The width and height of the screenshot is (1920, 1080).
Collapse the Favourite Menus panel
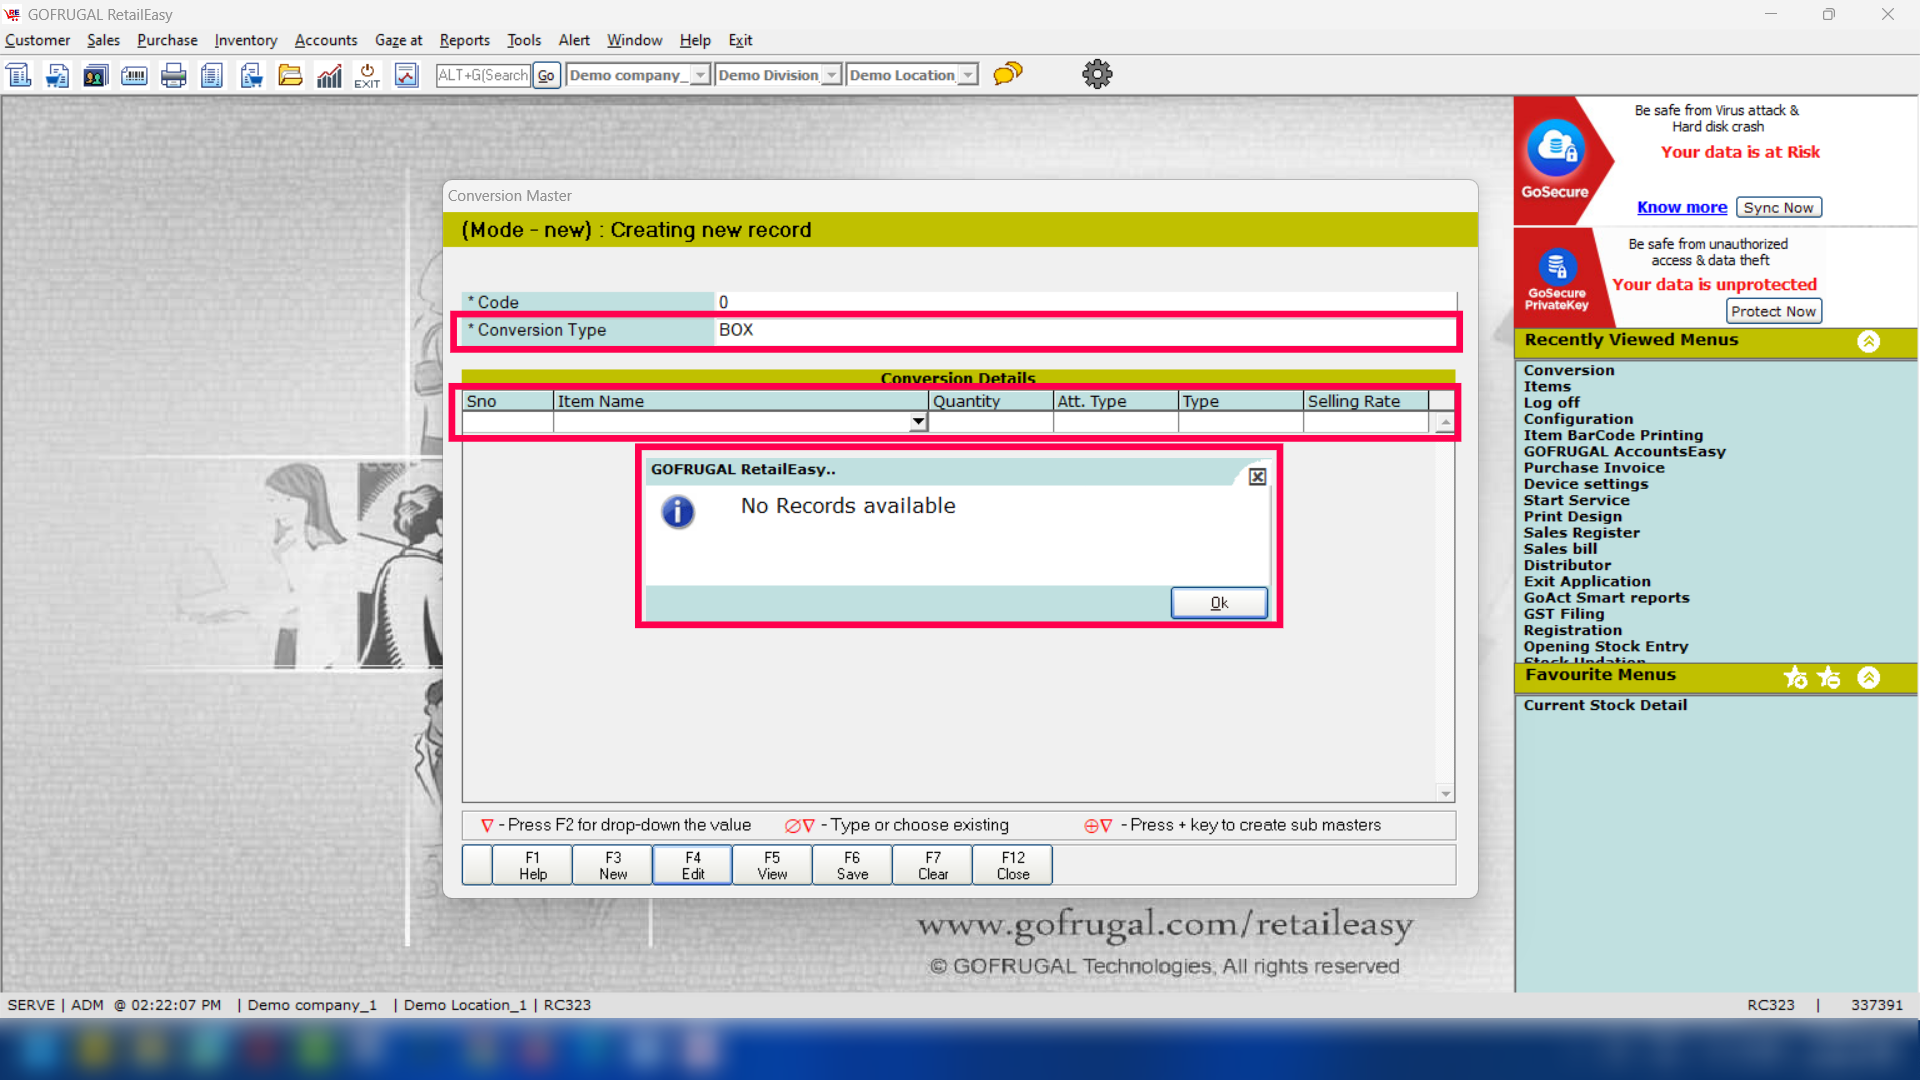point(1868,678)
